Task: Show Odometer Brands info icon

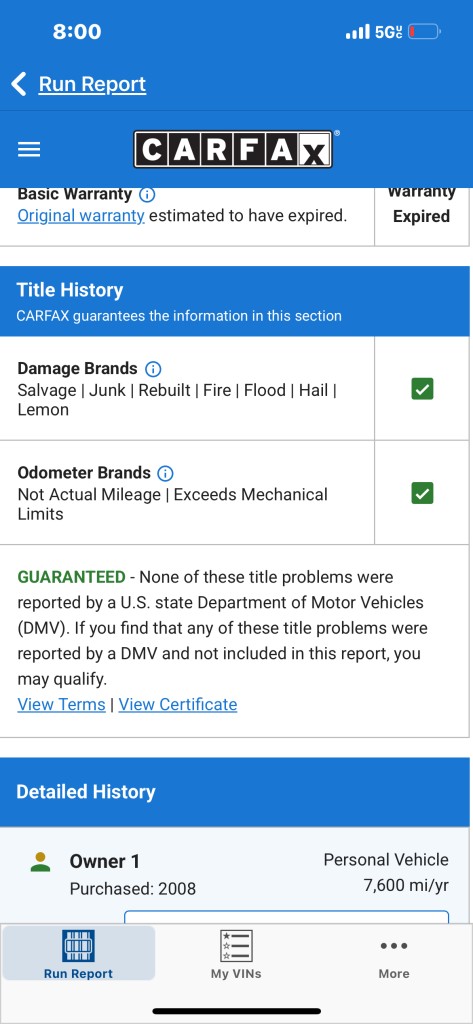Action: 166,473
